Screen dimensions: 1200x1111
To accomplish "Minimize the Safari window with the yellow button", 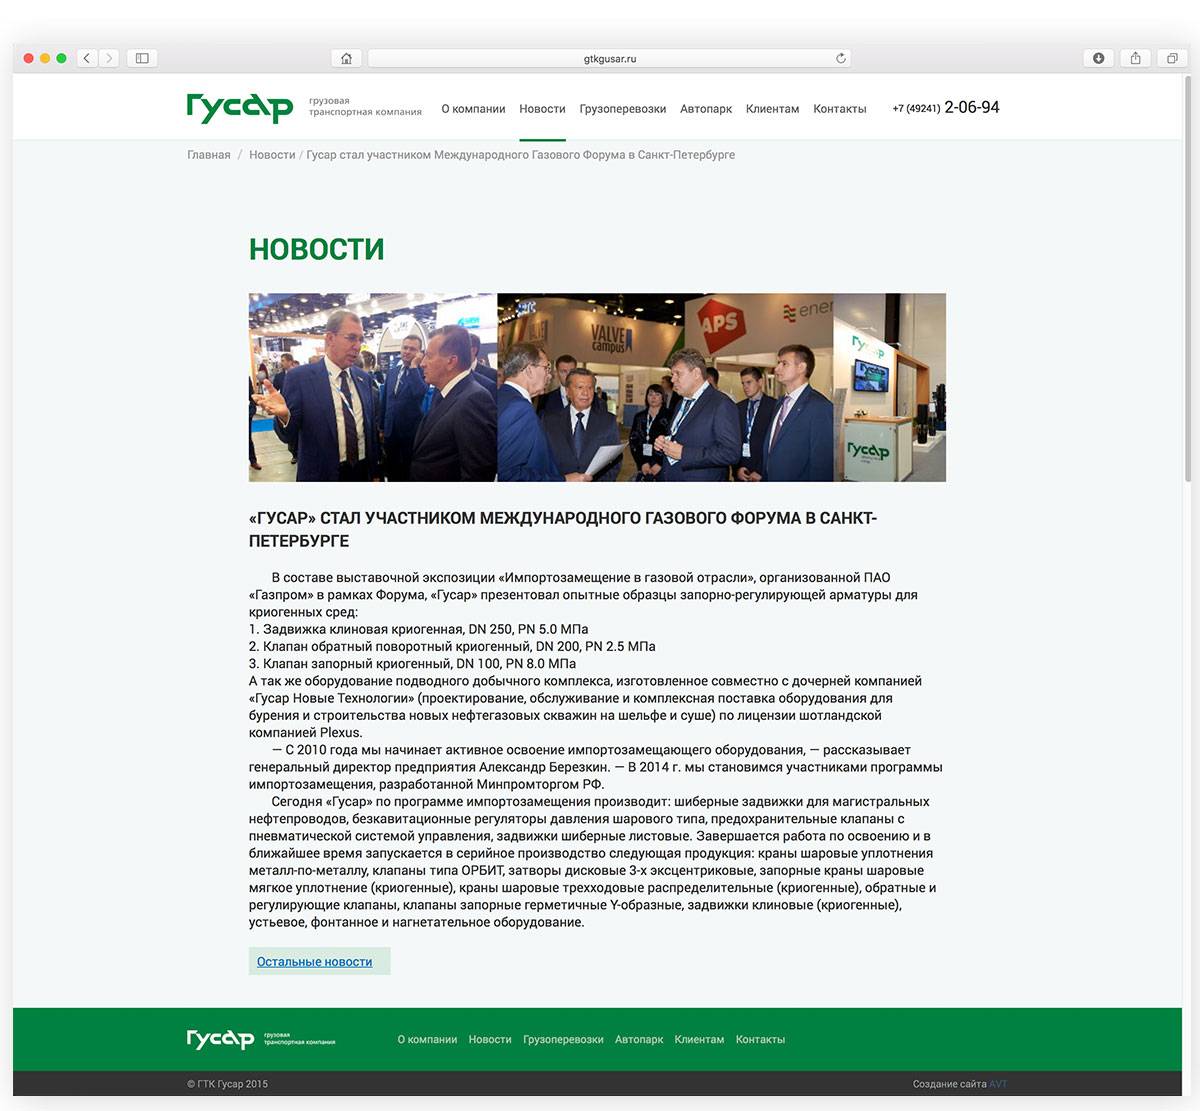I will 45,58.
